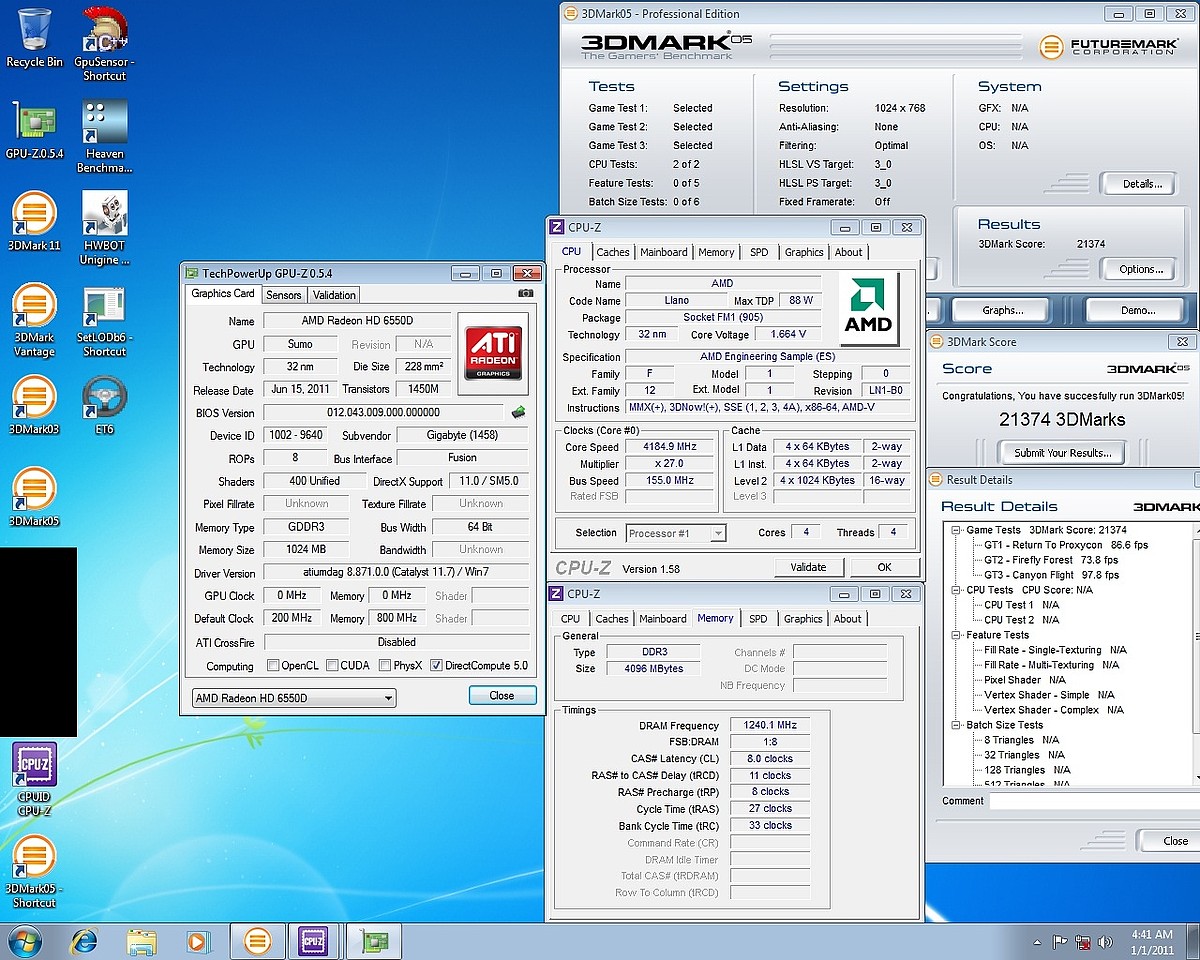The image size is (1200, 960).
Task: Collapse the Game Tests tree node
Action: [957, 530]
